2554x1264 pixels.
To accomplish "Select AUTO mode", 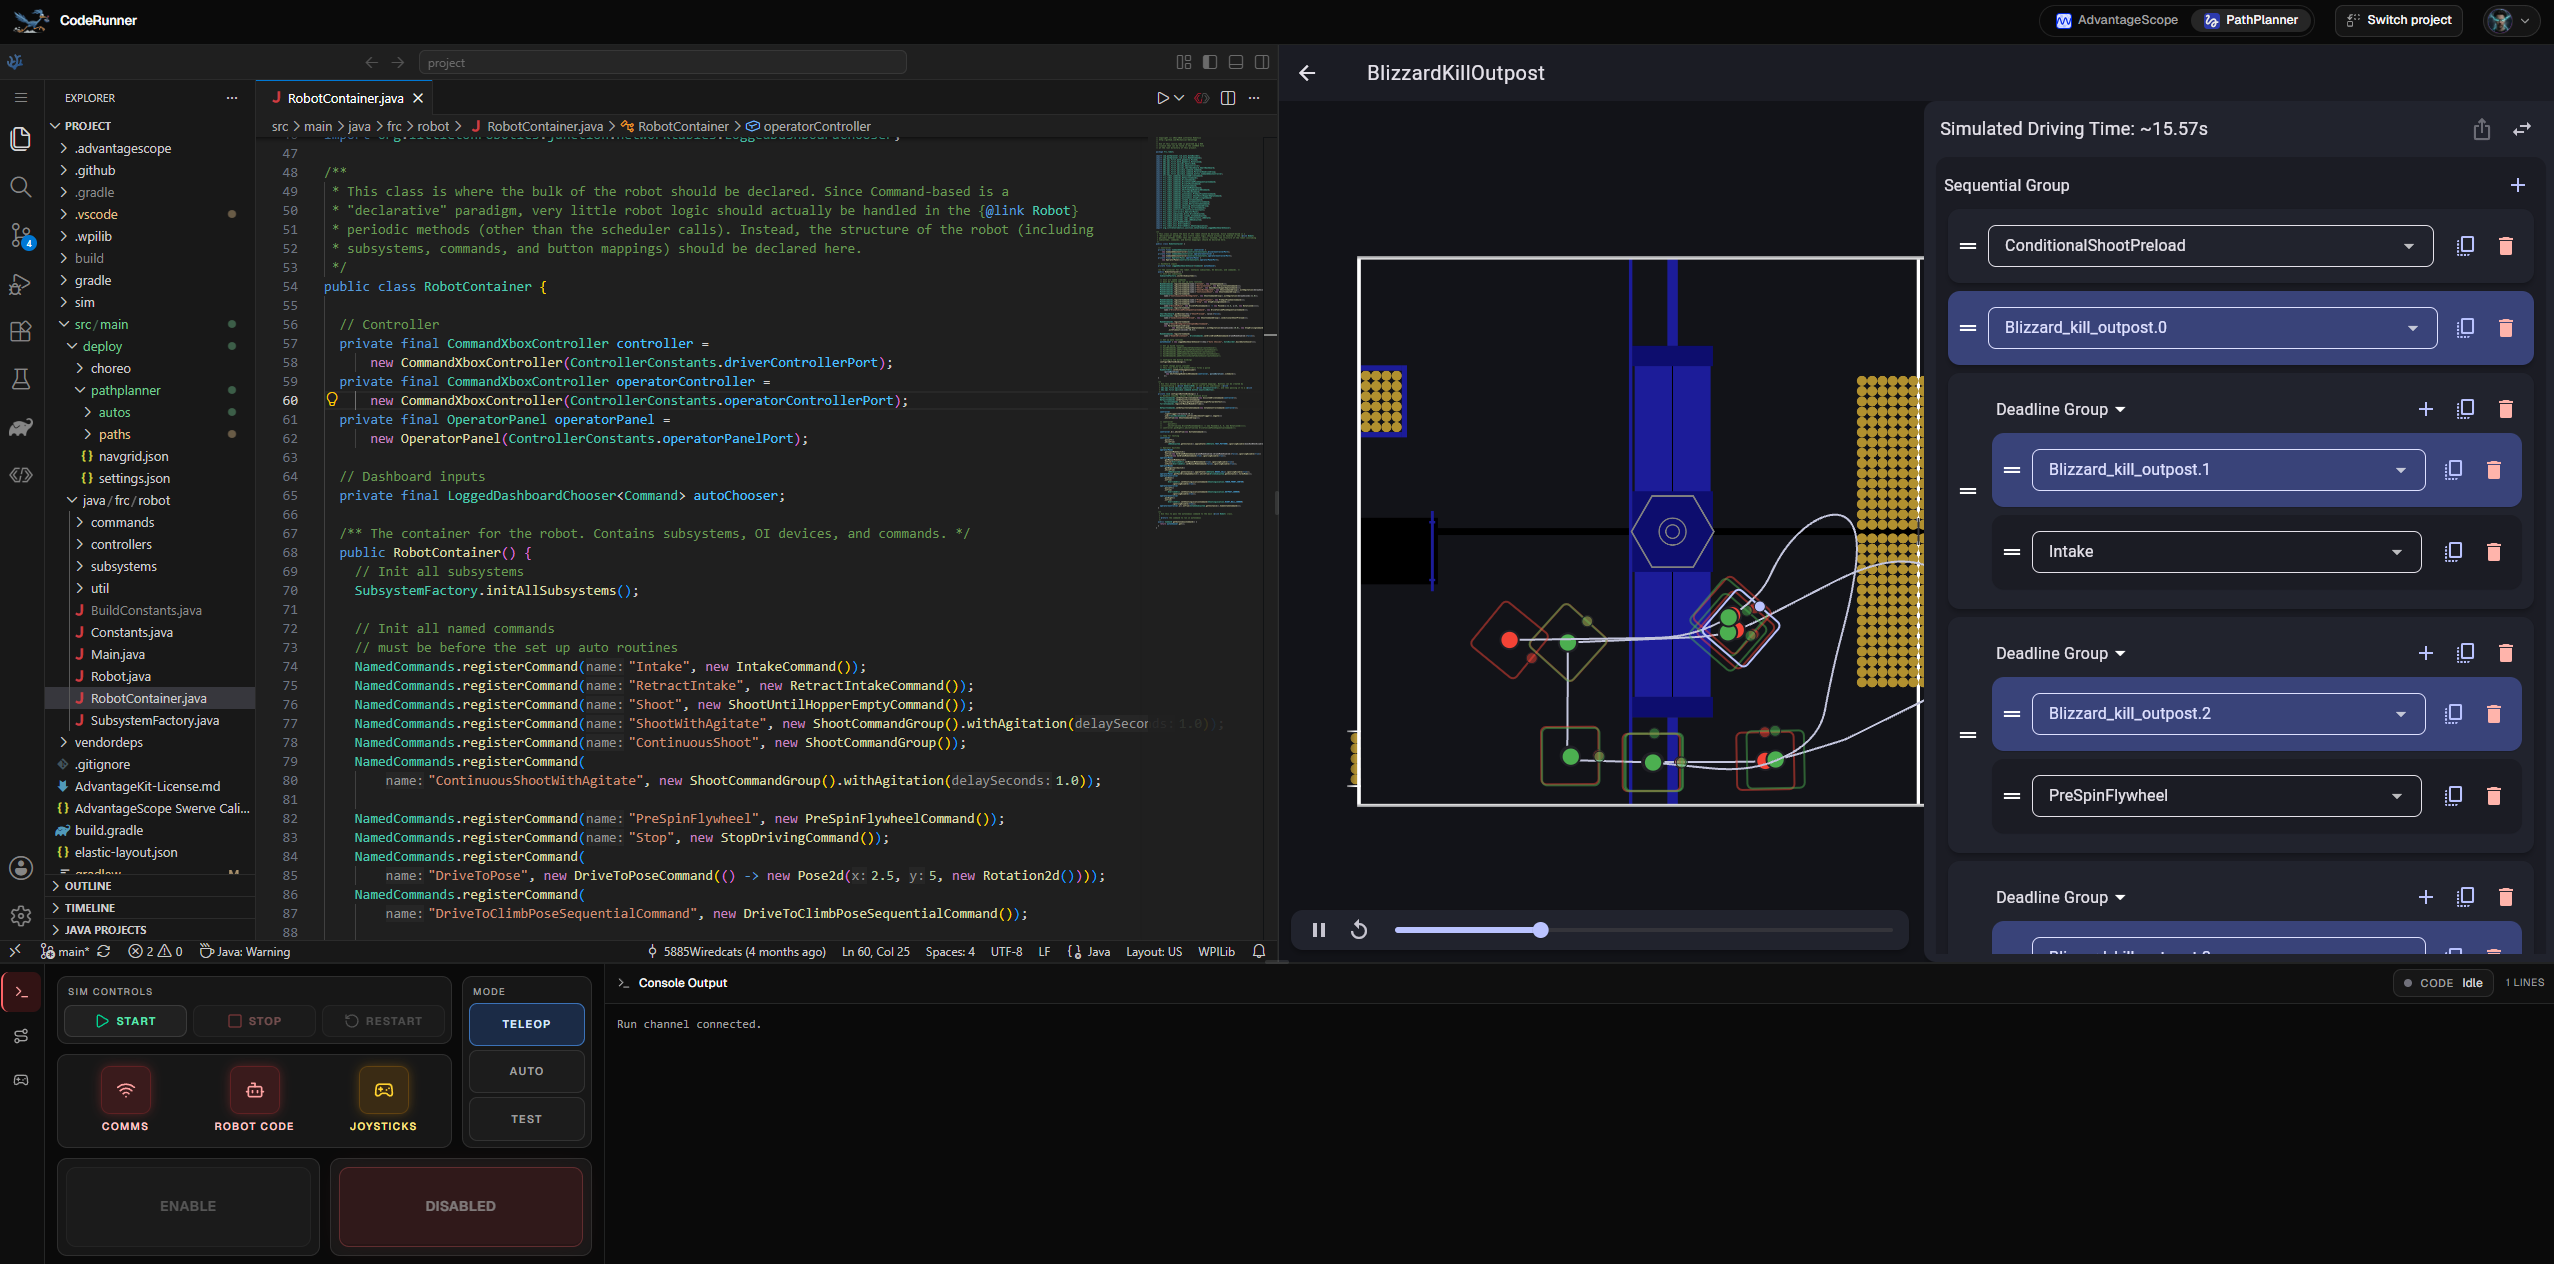I will point(527,1071).
